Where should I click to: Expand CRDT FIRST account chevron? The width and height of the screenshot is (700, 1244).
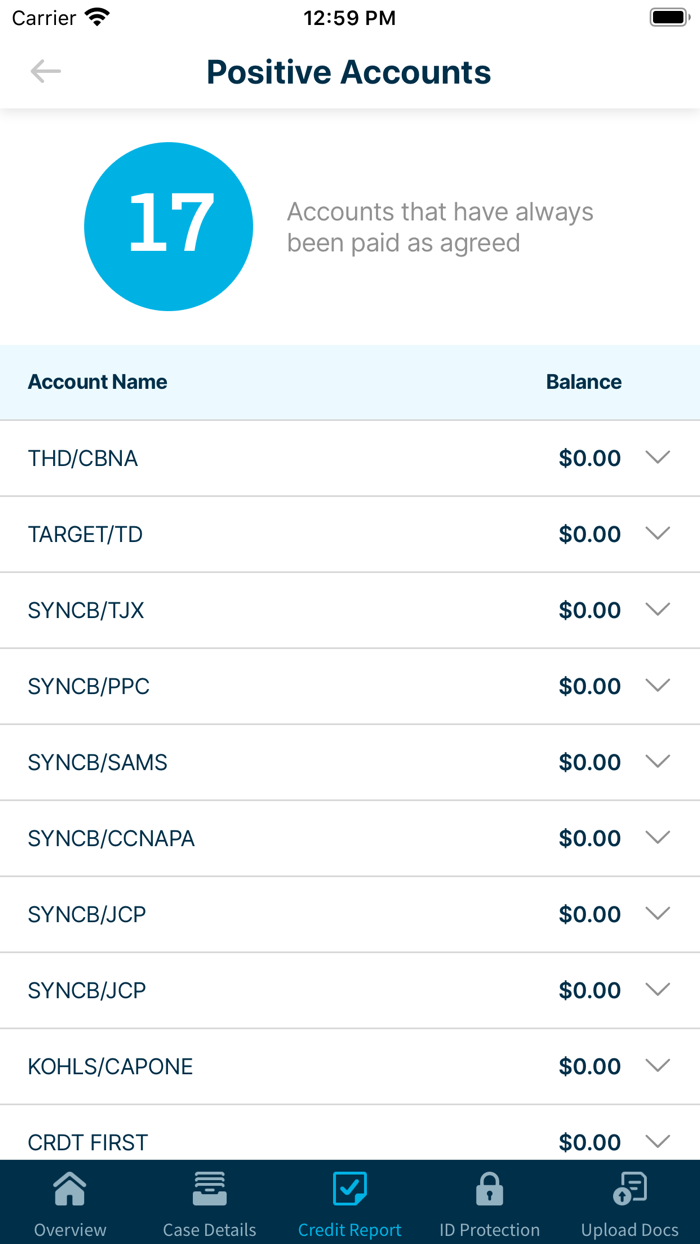[657, 1141]
